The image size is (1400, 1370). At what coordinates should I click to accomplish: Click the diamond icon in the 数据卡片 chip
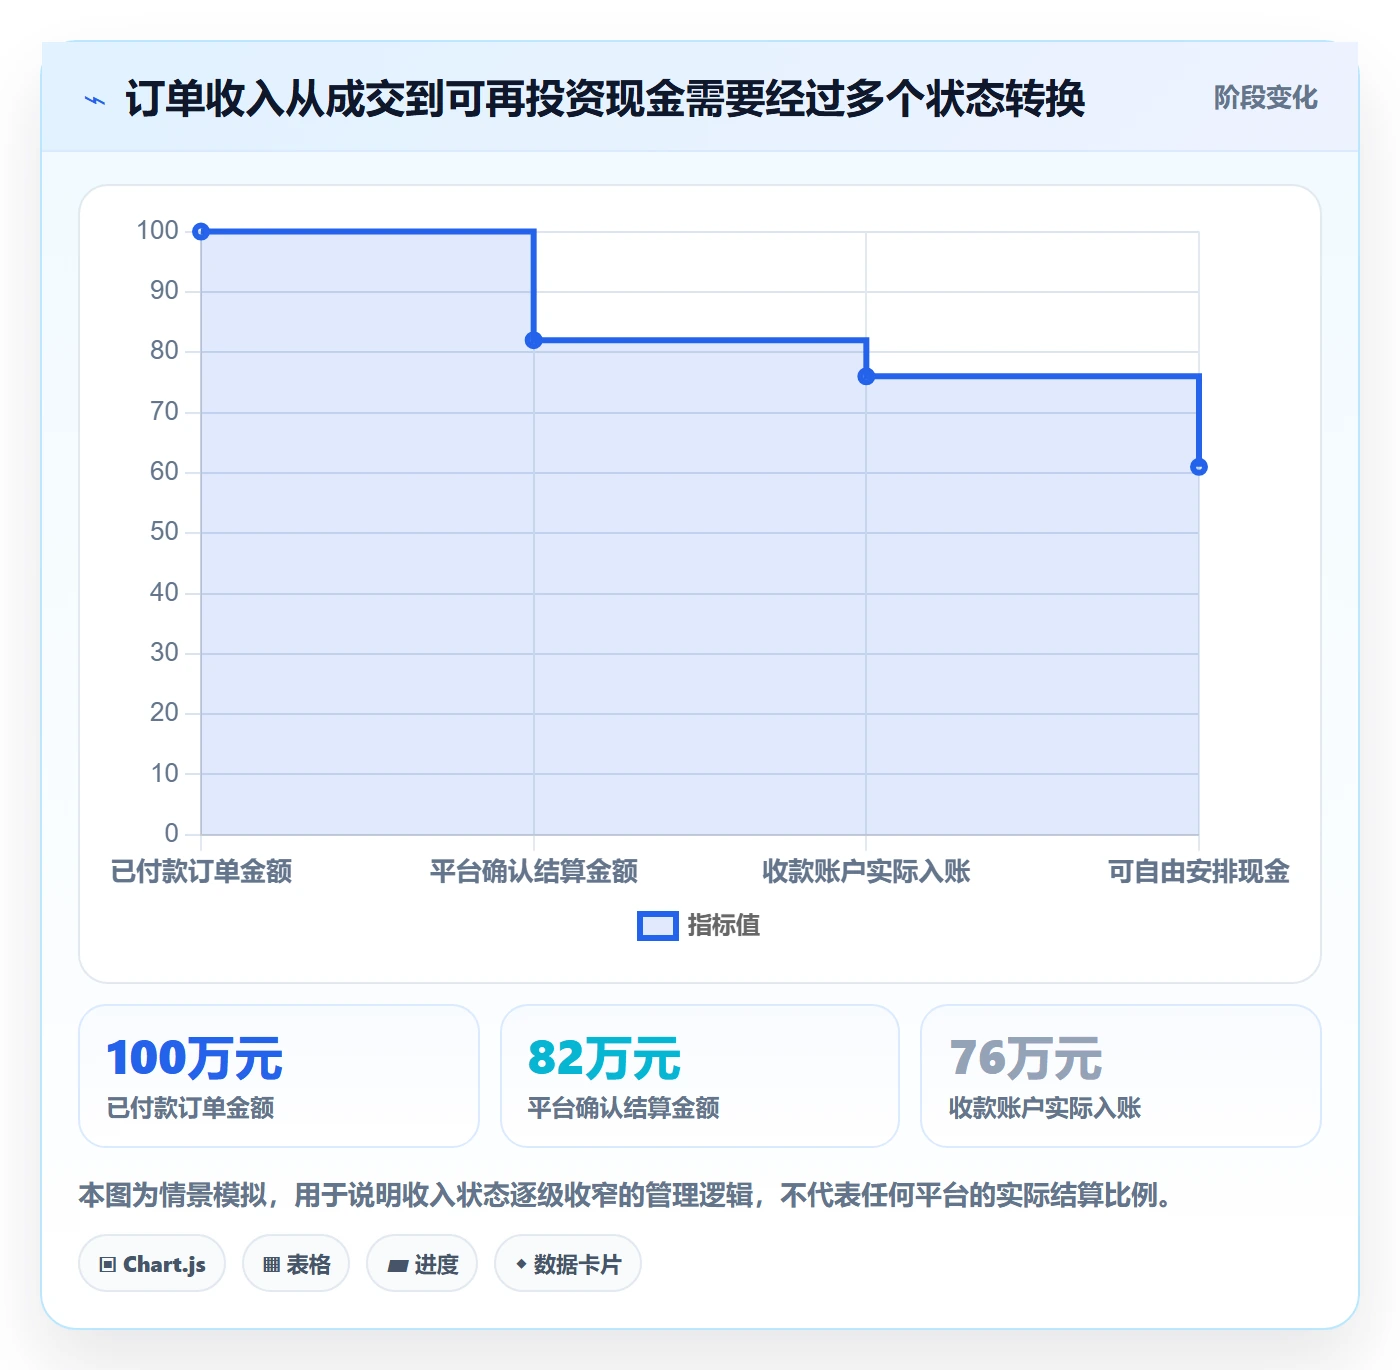tap(521, 1264)
